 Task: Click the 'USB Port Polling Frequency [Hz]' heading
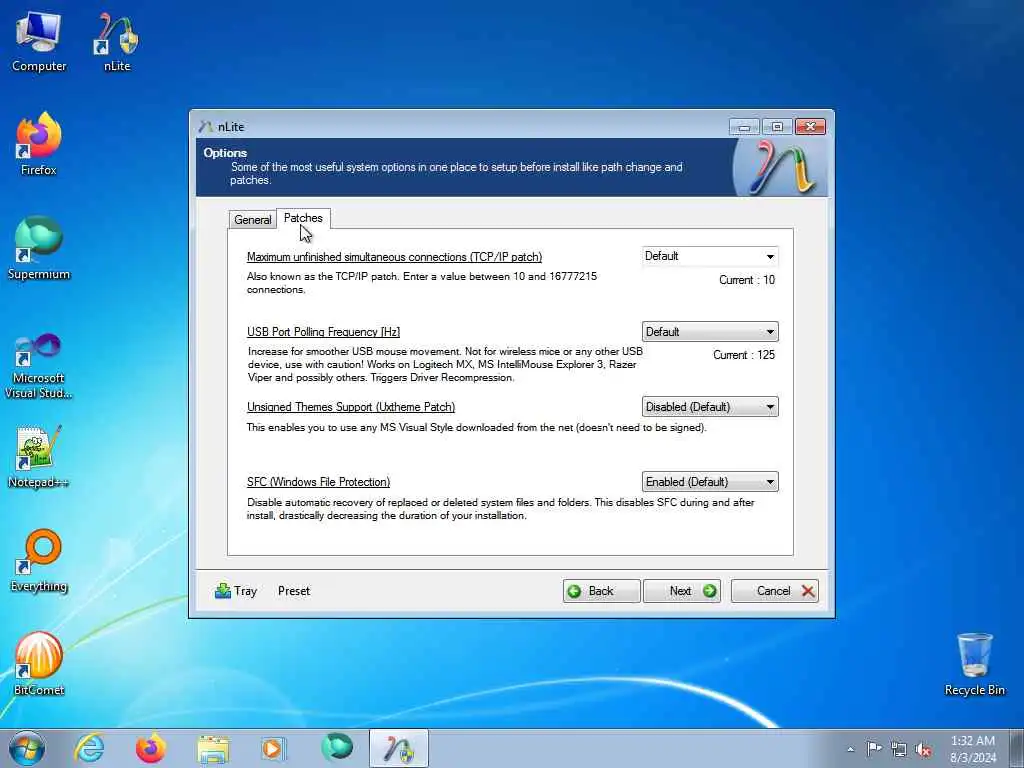[x=323, y=332]
